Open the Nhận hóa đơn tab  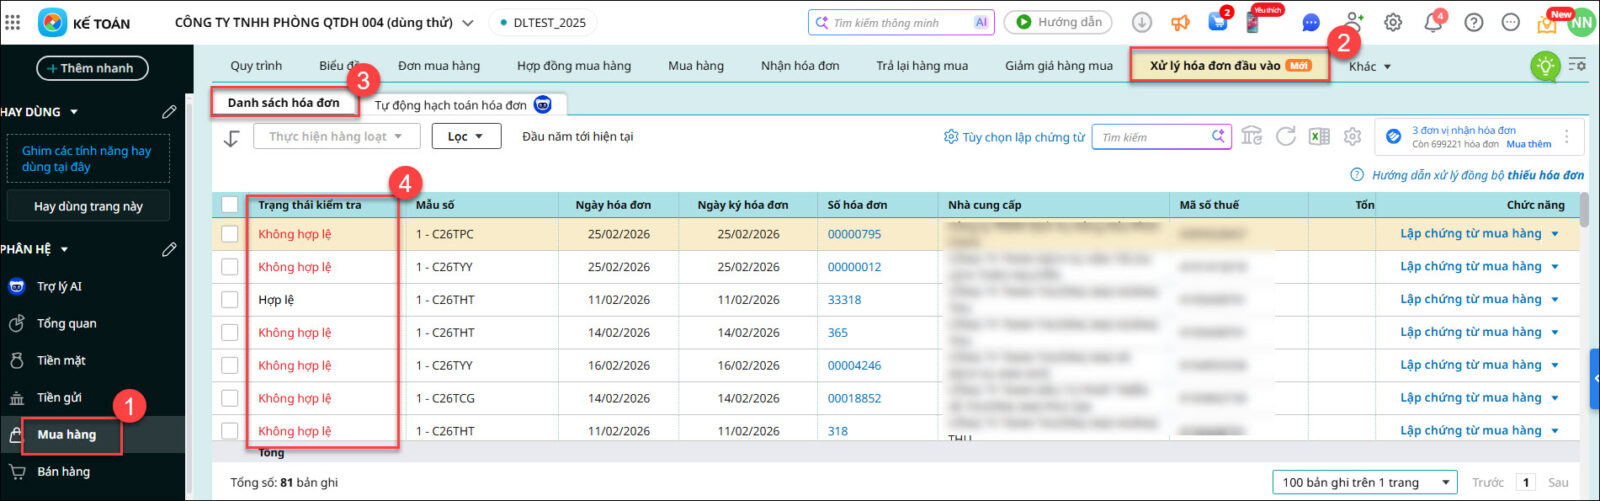[799, 66]
